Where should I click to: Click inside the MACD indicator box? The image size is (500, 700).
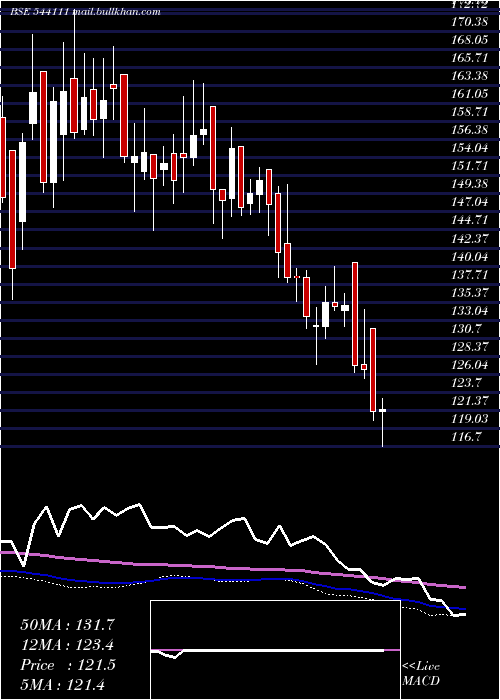(x=275, y=650)
